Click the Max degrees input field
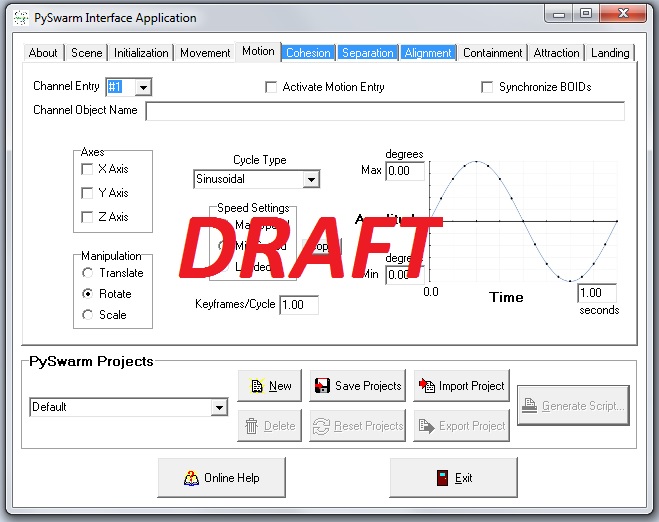Viewport: 659px width, 522px height. tap(405, 171)
